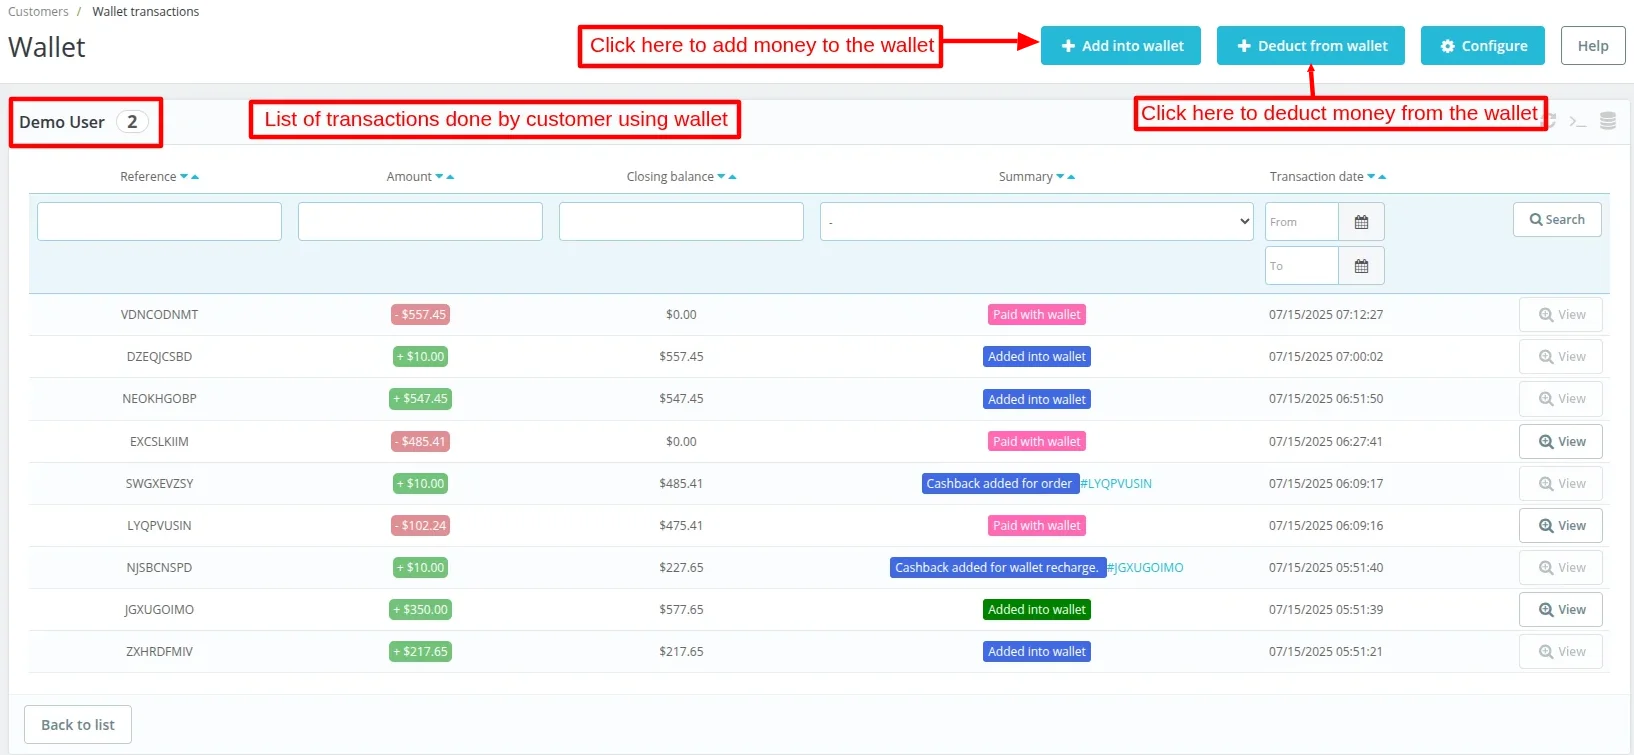The height and width of the screenshot is (755, 1634).
Task: Go to Customers breadcrumb
Action: coord(38,12)
